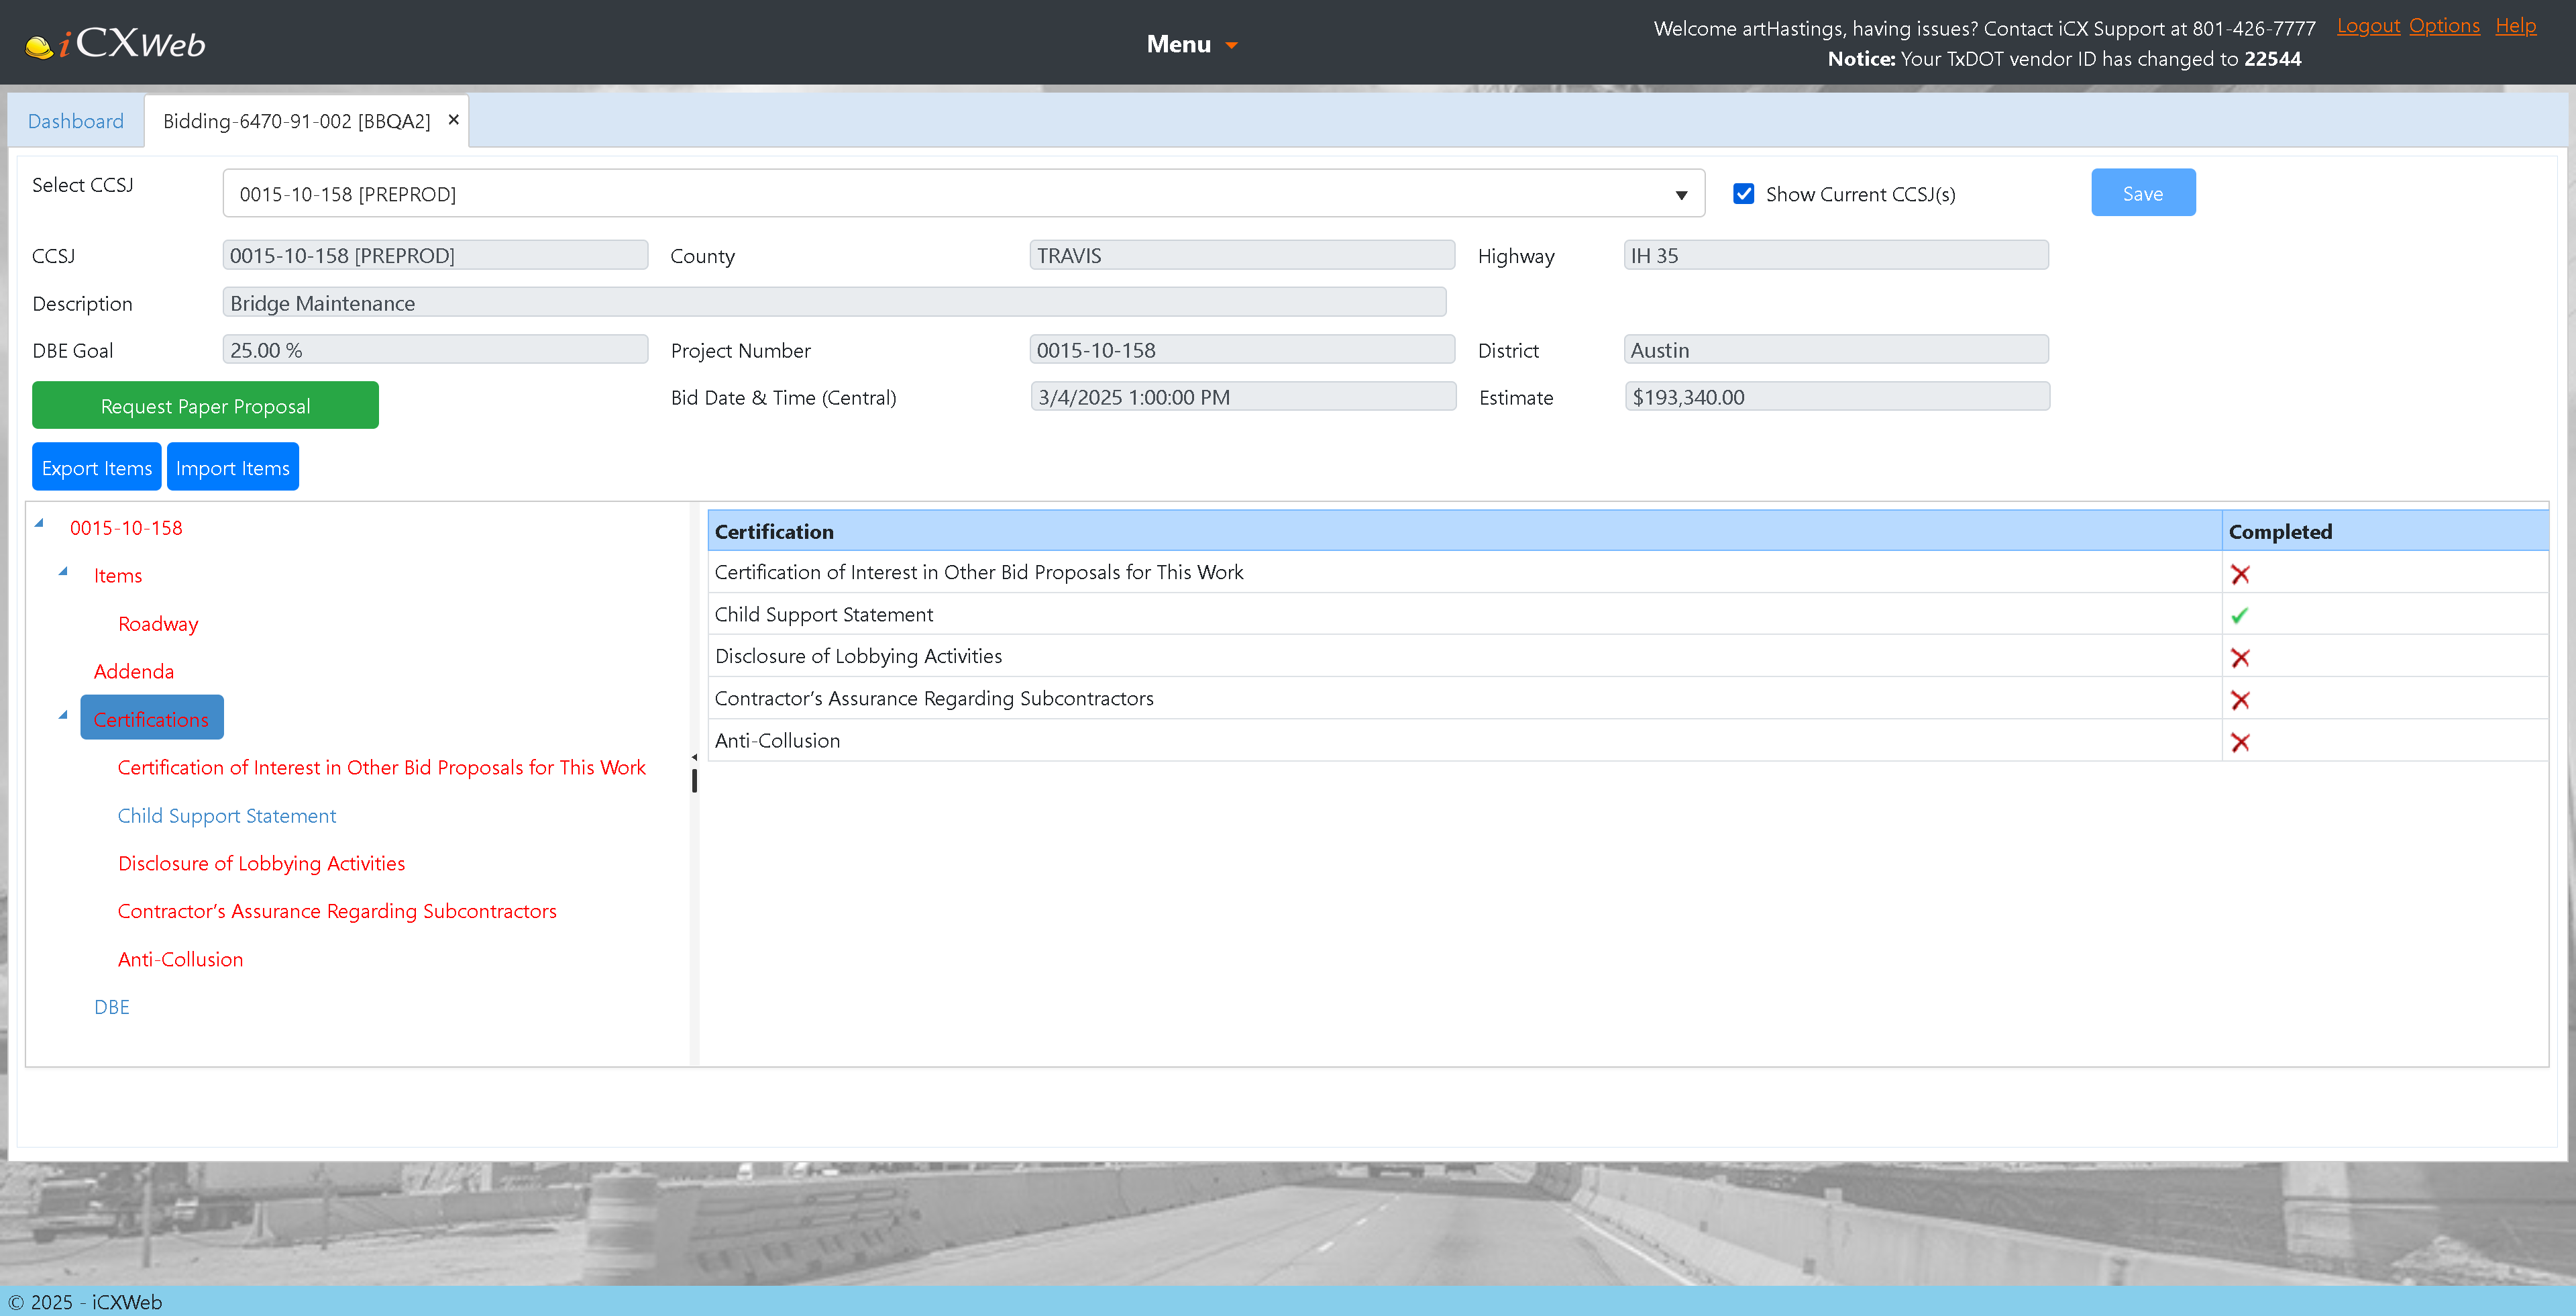The height and width of the screenshot is (1316, 2576).
Task: Uncheck Show Current CCSJ(s) checkbox
Action: point(1743,194)
